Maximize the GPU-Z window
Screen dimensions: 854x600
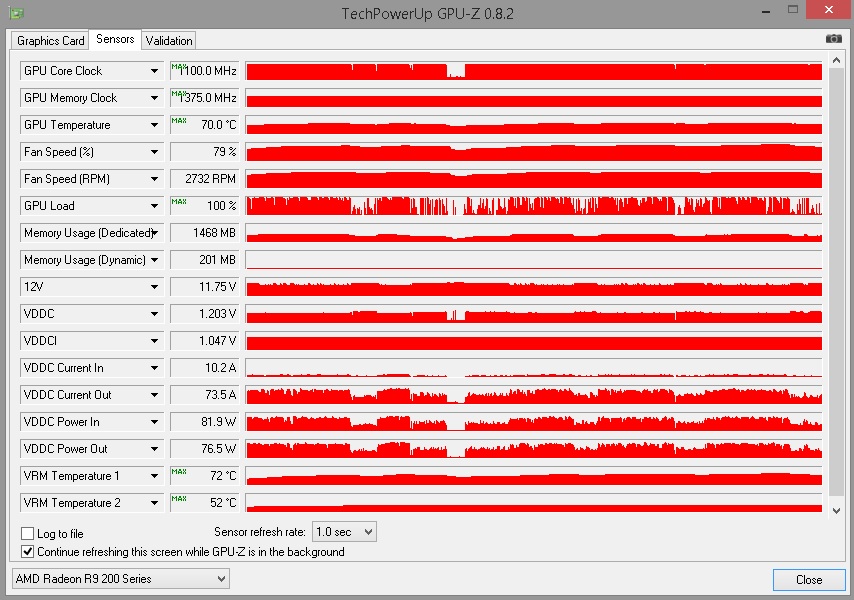(x=793, y=9)
